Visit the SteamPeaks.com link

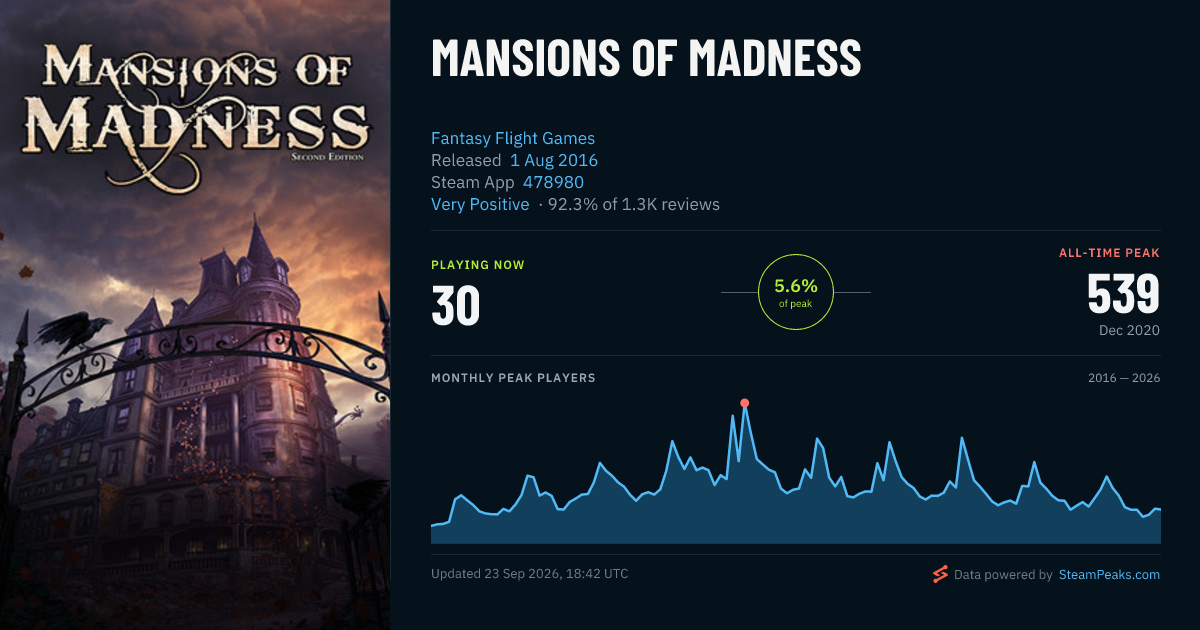point(1109,575)
